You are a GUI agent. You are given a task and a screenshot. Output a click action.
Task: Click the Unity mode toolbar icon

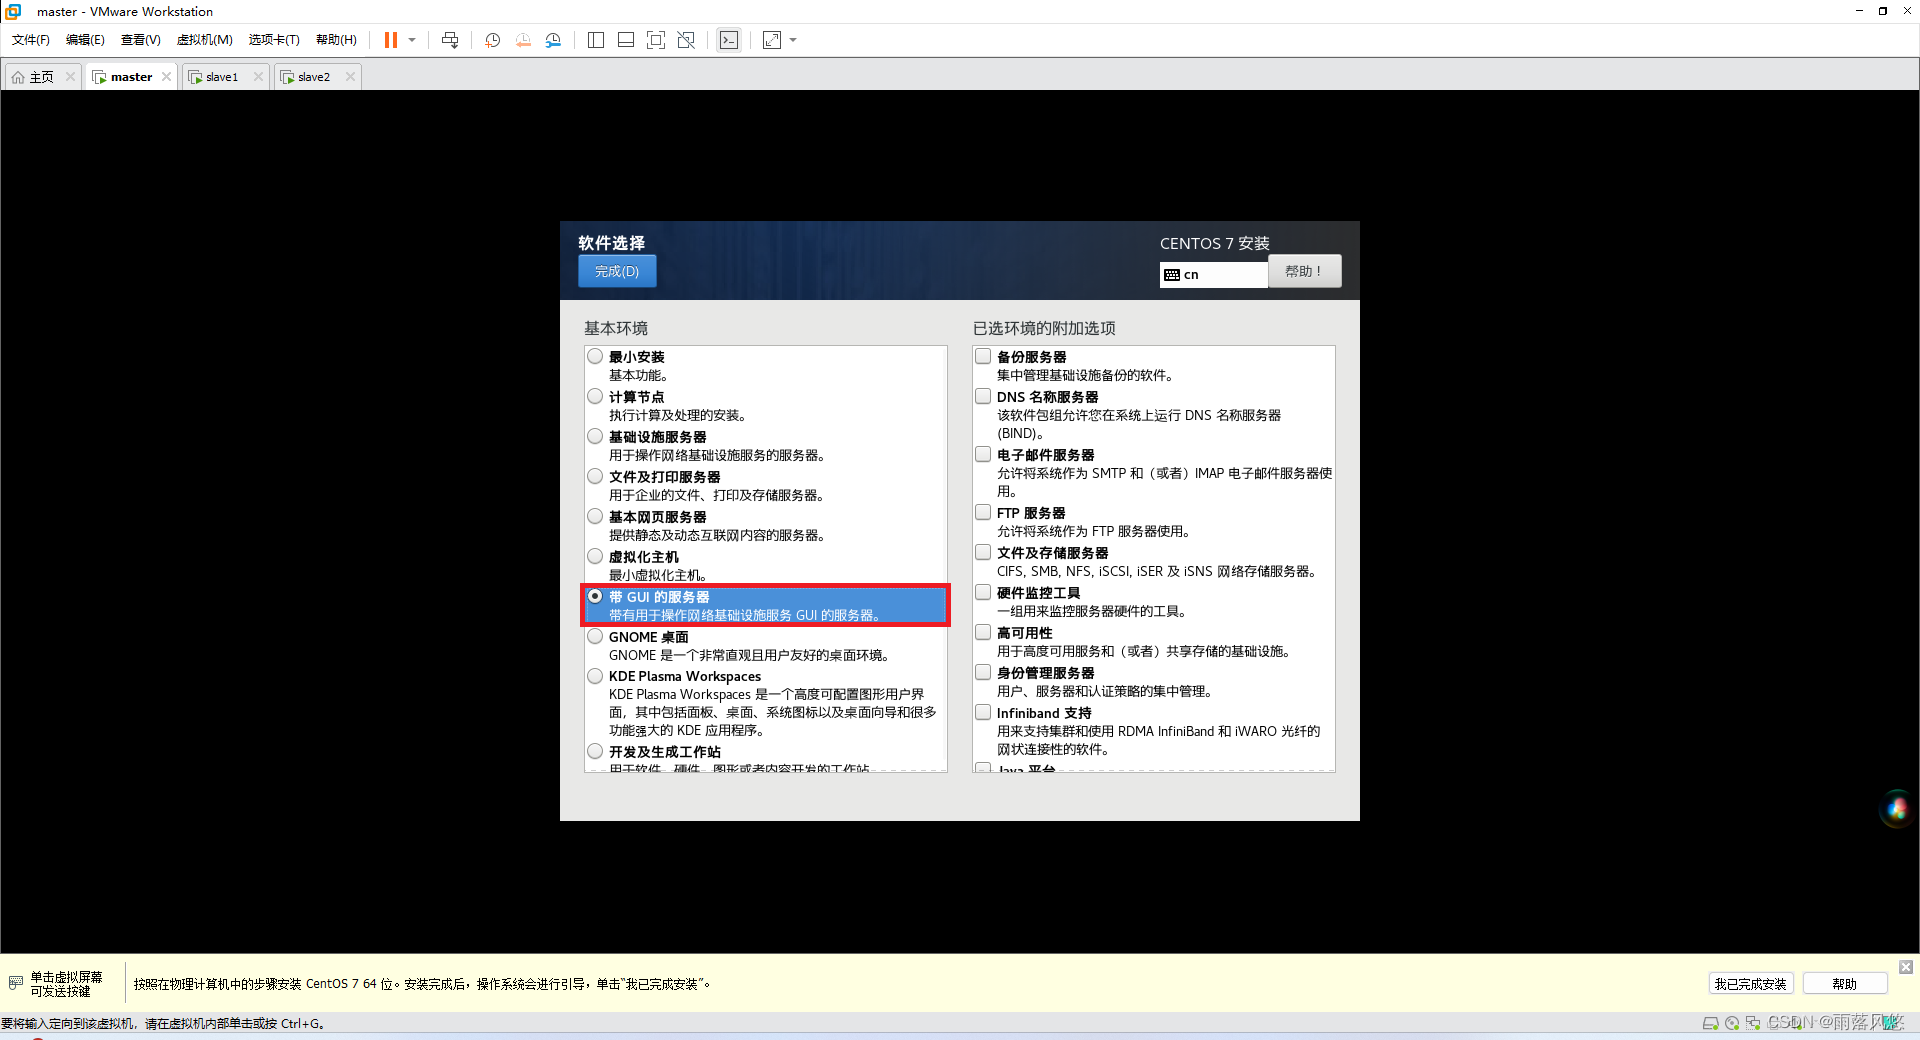686,40
